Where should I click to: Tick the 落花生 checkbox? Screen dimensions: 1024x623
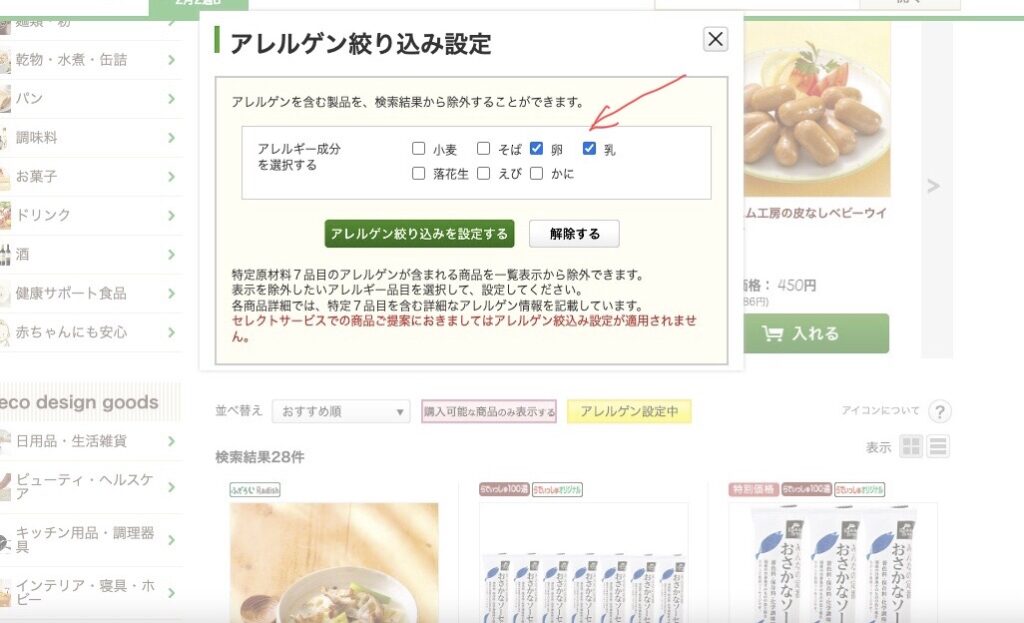(419, 173)
